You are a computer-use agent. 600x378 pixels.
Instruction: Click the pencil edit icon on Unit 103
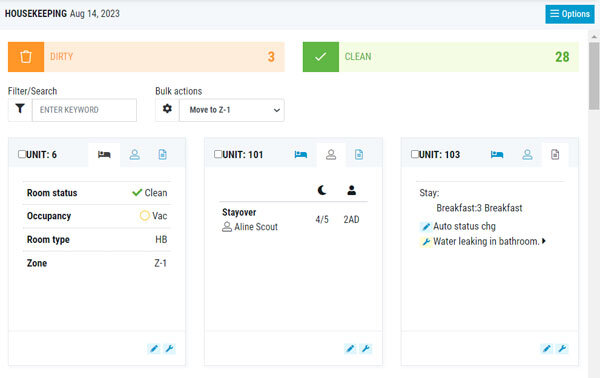[x=546, y=349]
